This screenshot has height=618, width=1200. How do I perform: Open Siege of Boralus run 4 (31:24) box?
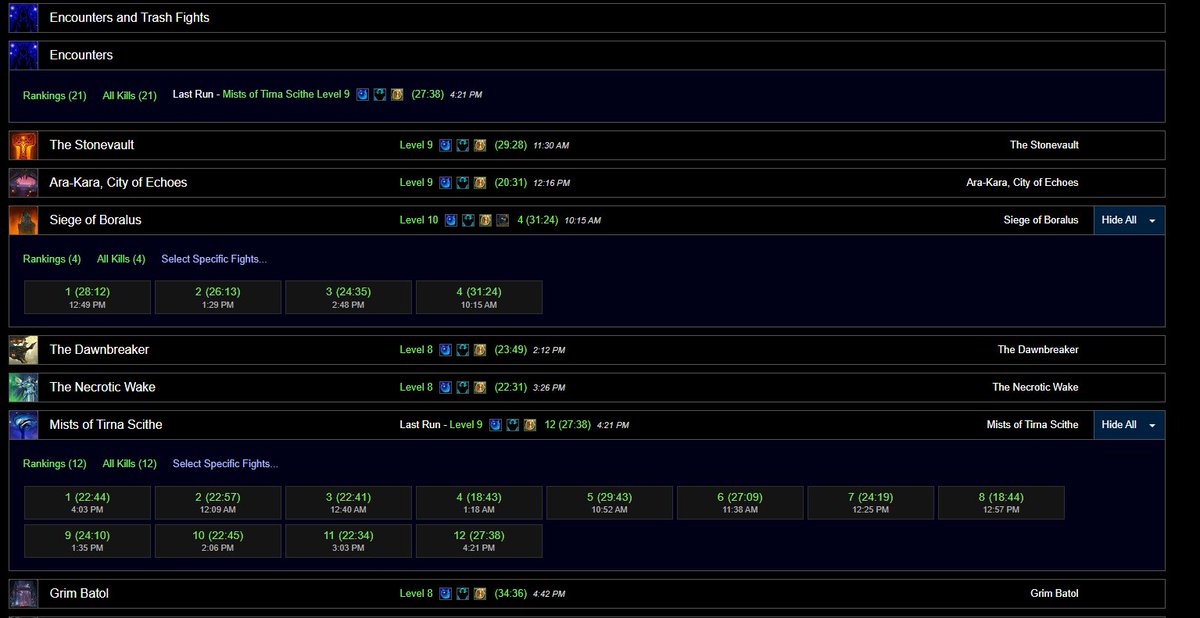click(x=479, y=297)
